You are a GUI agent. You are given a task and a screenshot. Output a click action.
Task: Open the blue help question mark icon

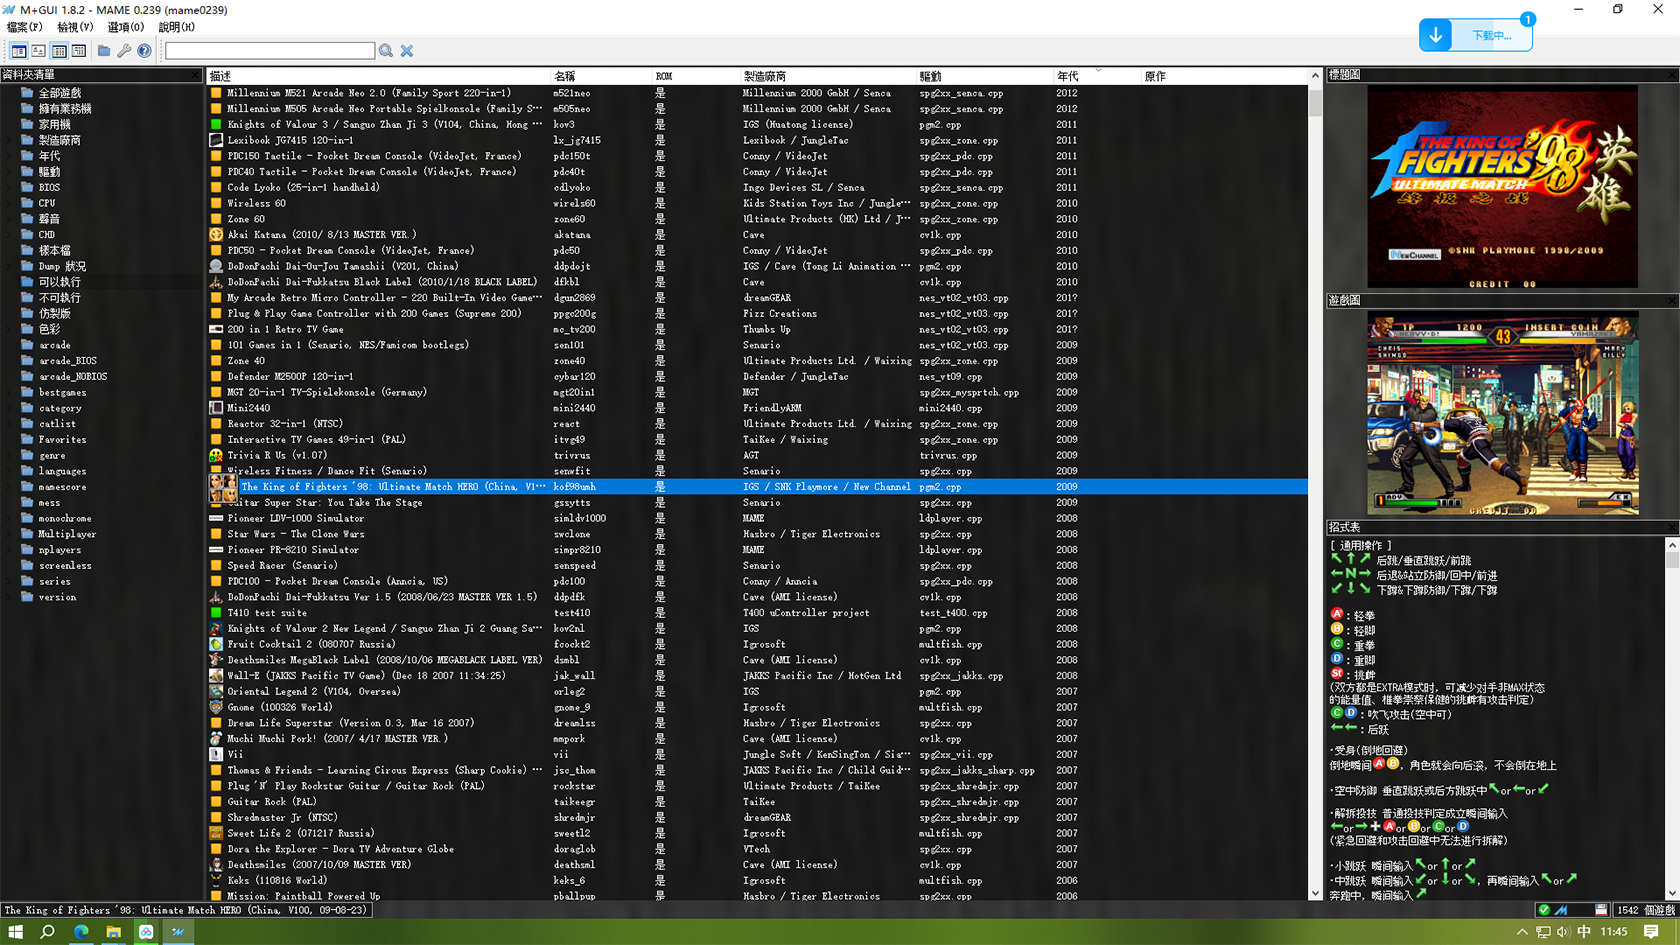coord(144,51)
